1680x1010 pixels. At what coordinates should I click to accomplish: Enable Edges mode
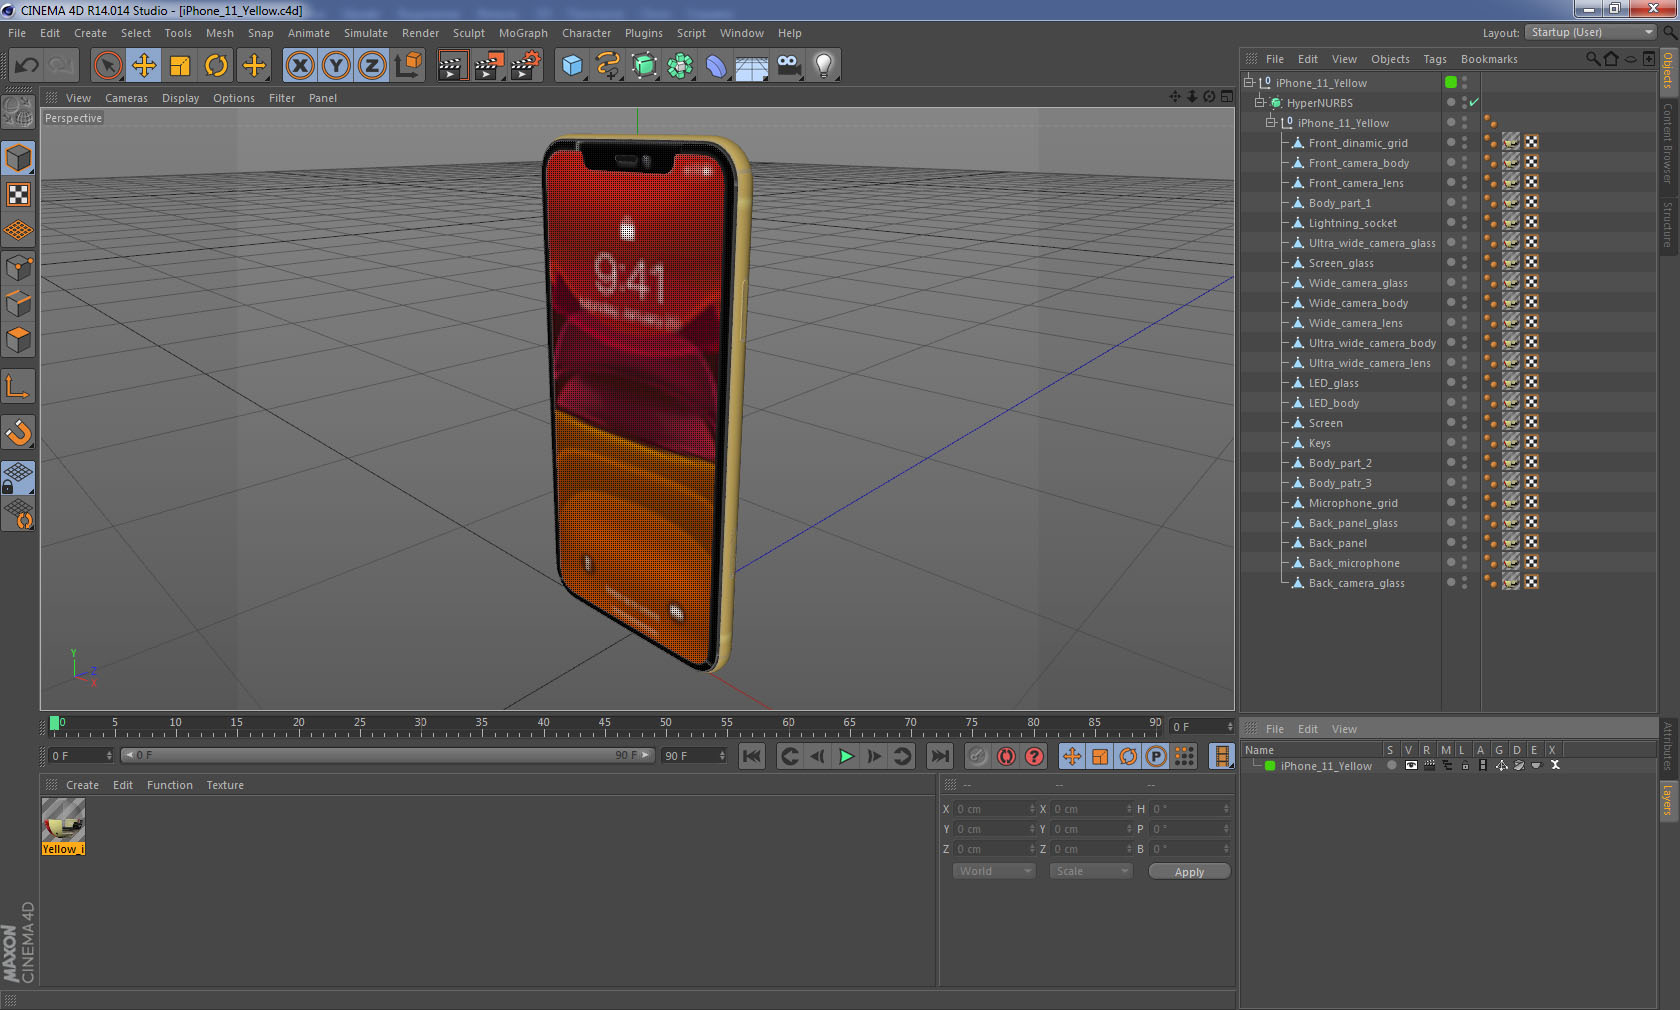click(19, 303)
